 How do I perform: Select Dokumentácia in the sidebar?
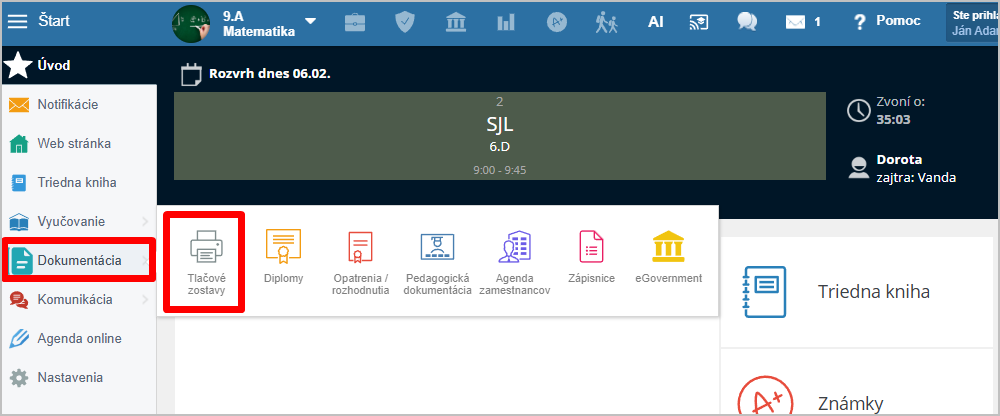tap(79, 260)
